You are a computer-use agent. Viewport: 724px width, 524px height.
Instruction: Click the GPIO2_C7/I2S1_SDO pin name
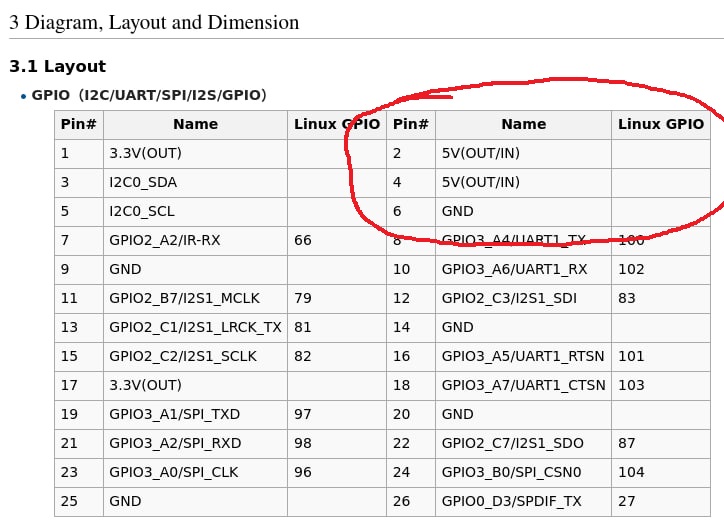coord(510,443)
